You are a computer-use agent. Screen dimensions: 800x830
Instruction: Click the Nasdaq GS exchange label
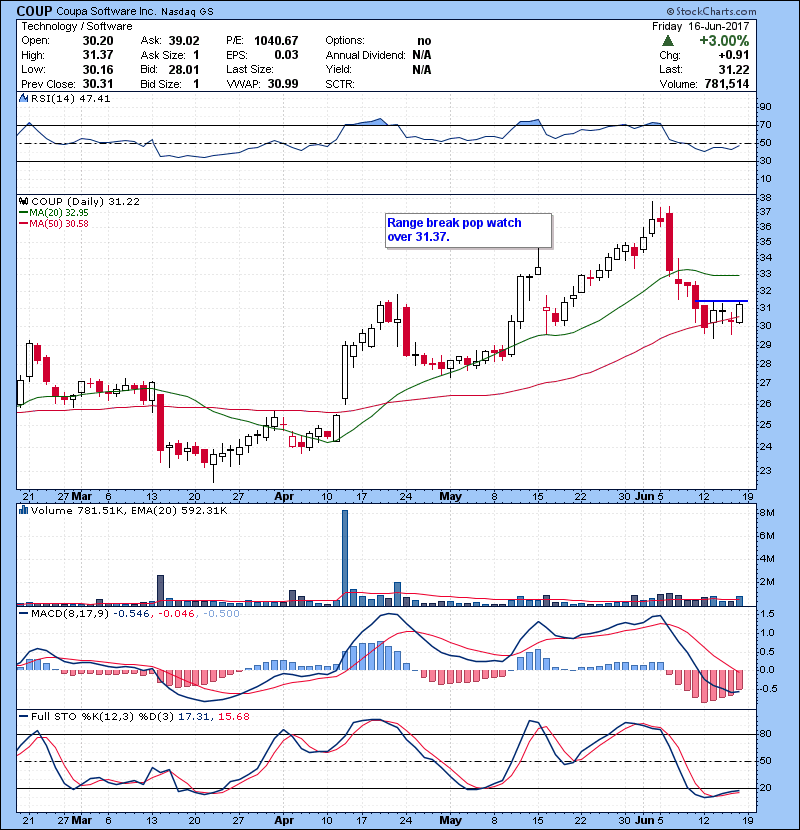[187, 12]
